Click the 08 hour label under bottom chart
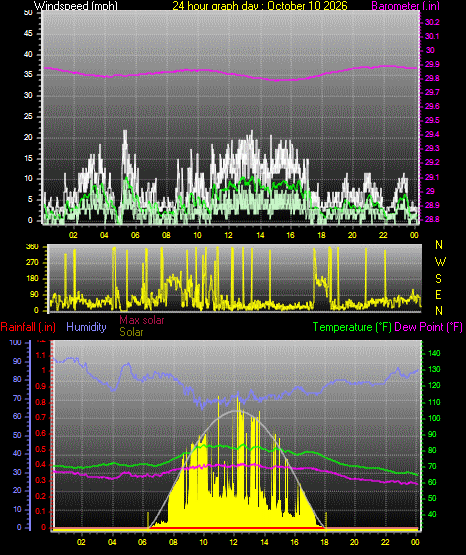The image size is (466, 555). 173,542
